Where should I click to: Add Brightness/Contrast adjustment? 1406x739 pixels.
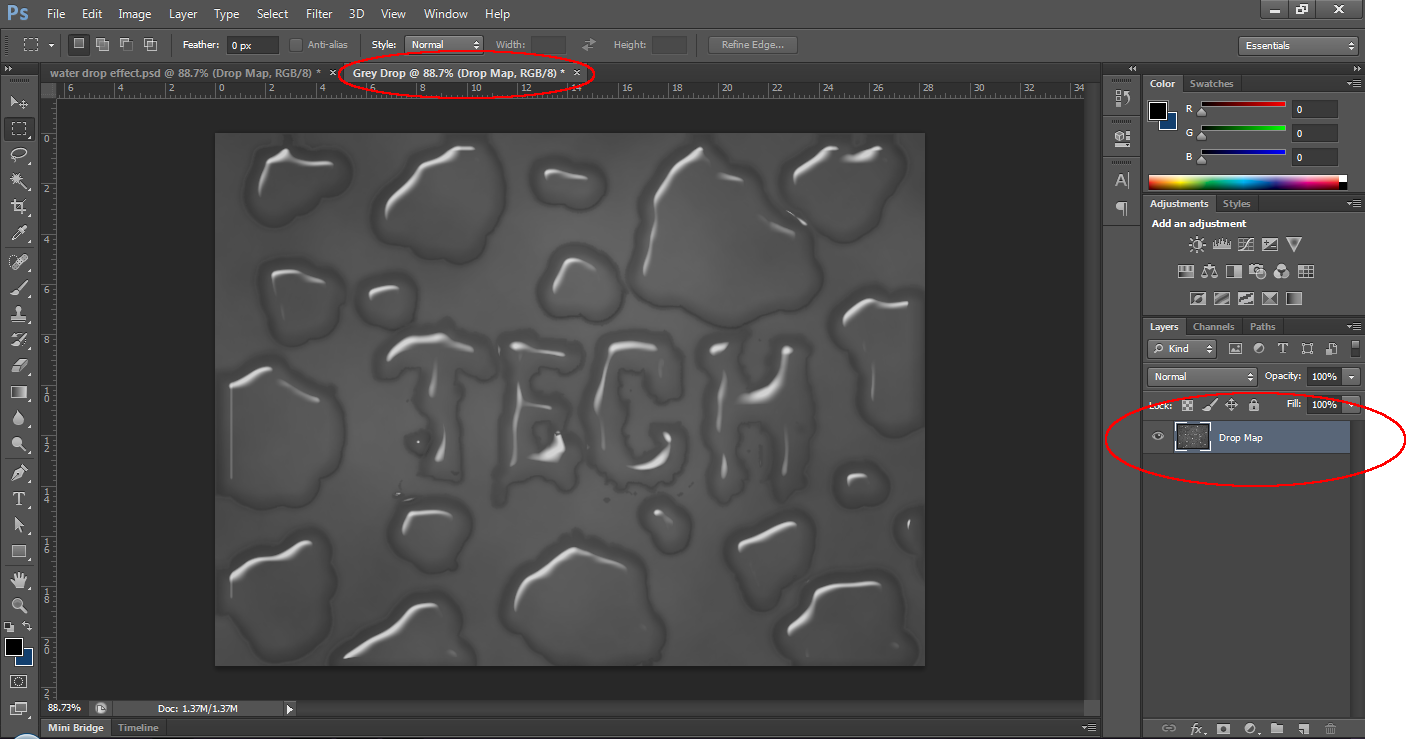[x=1197, y=244]
